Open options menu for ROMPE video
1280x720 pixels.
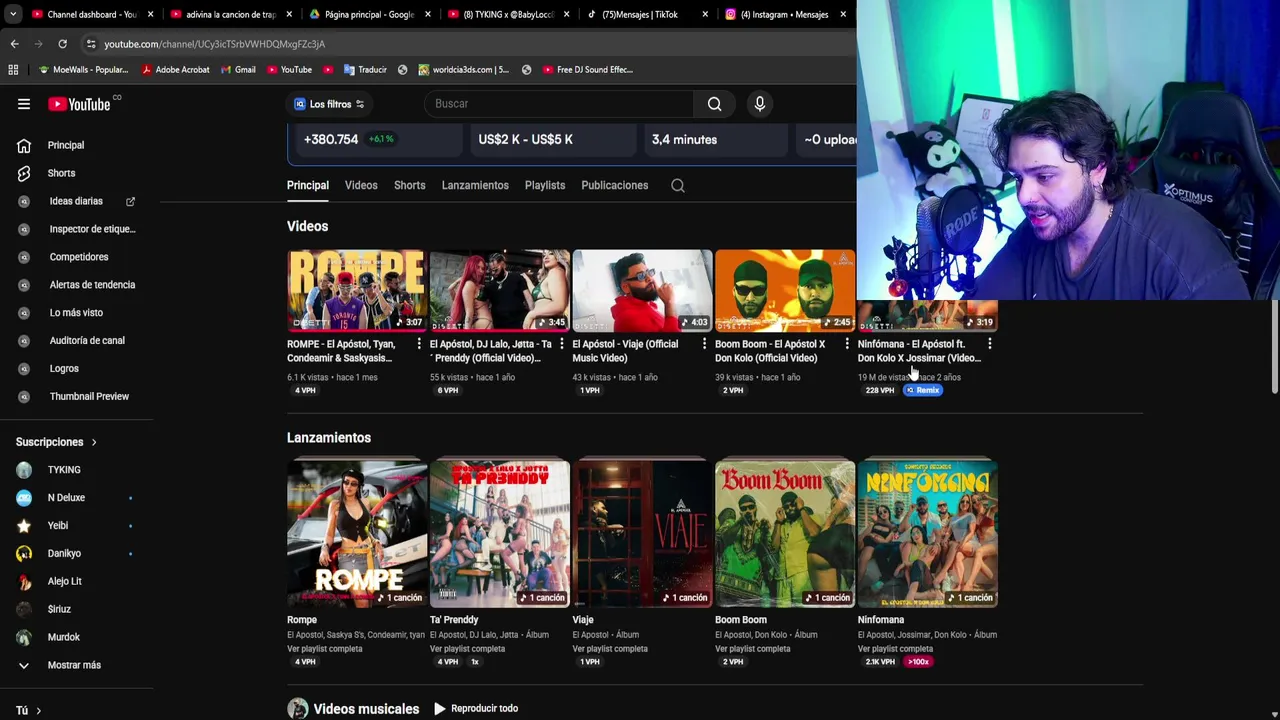[419, 344]
